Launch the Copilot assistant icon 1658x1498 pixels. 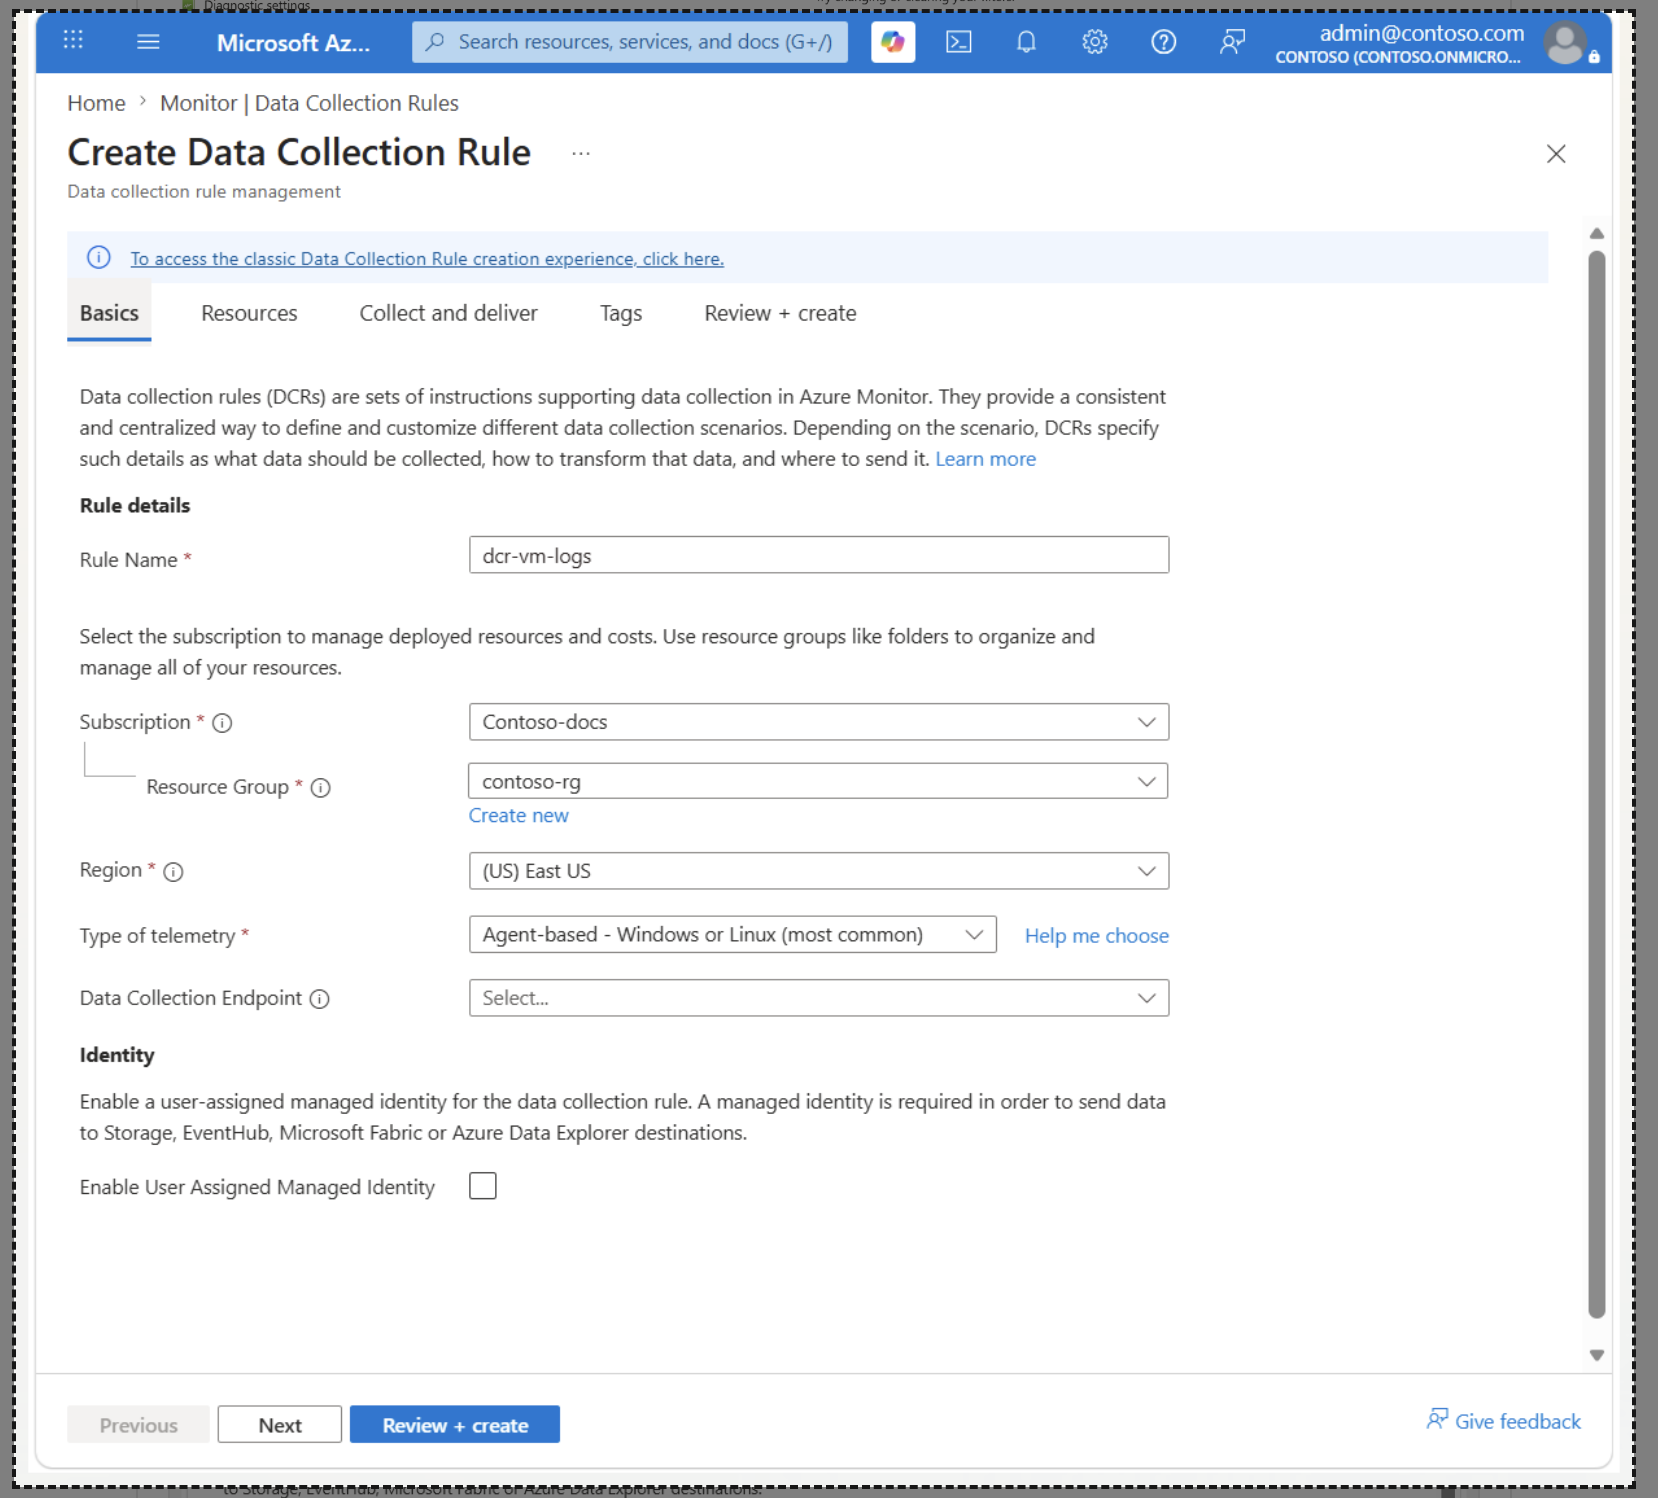coord(893,42)
